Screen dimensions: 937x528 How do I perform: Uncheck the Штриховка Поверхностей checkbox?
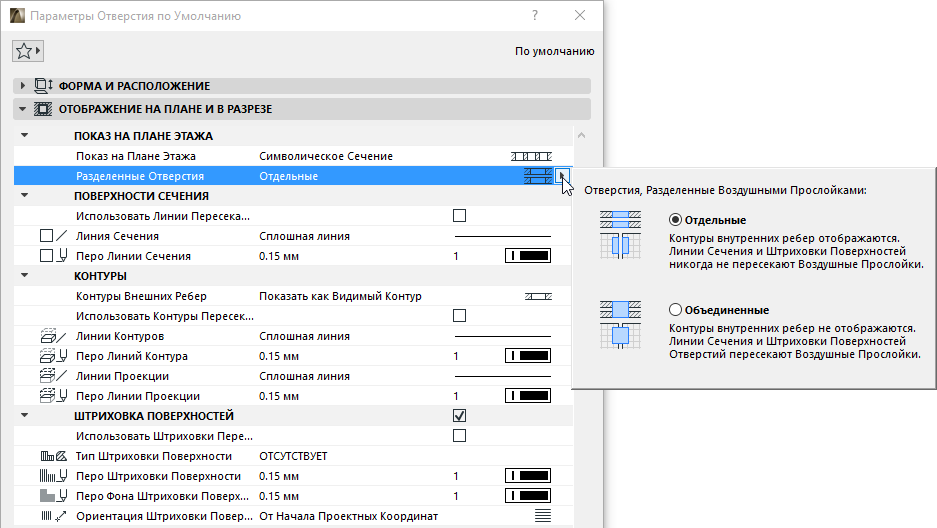pos(459,416)
